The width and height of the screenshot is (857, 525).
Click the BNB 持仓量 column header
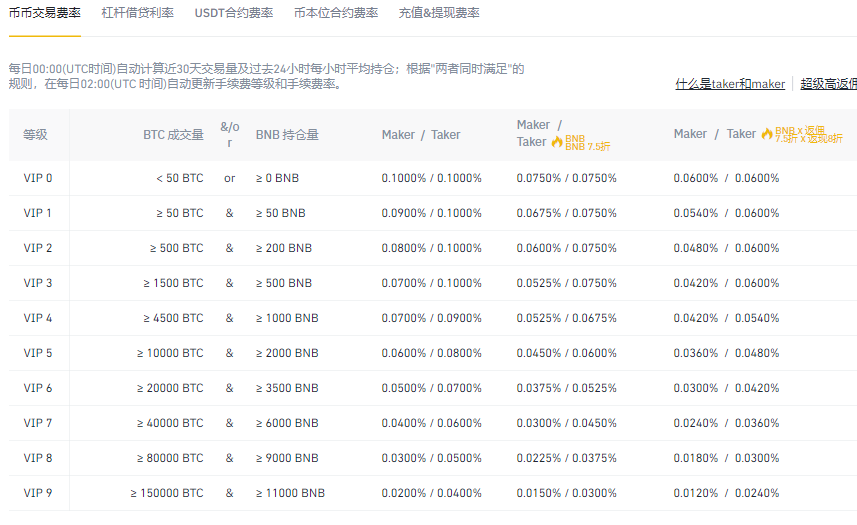pyautogui.click(x=287, y=134)
